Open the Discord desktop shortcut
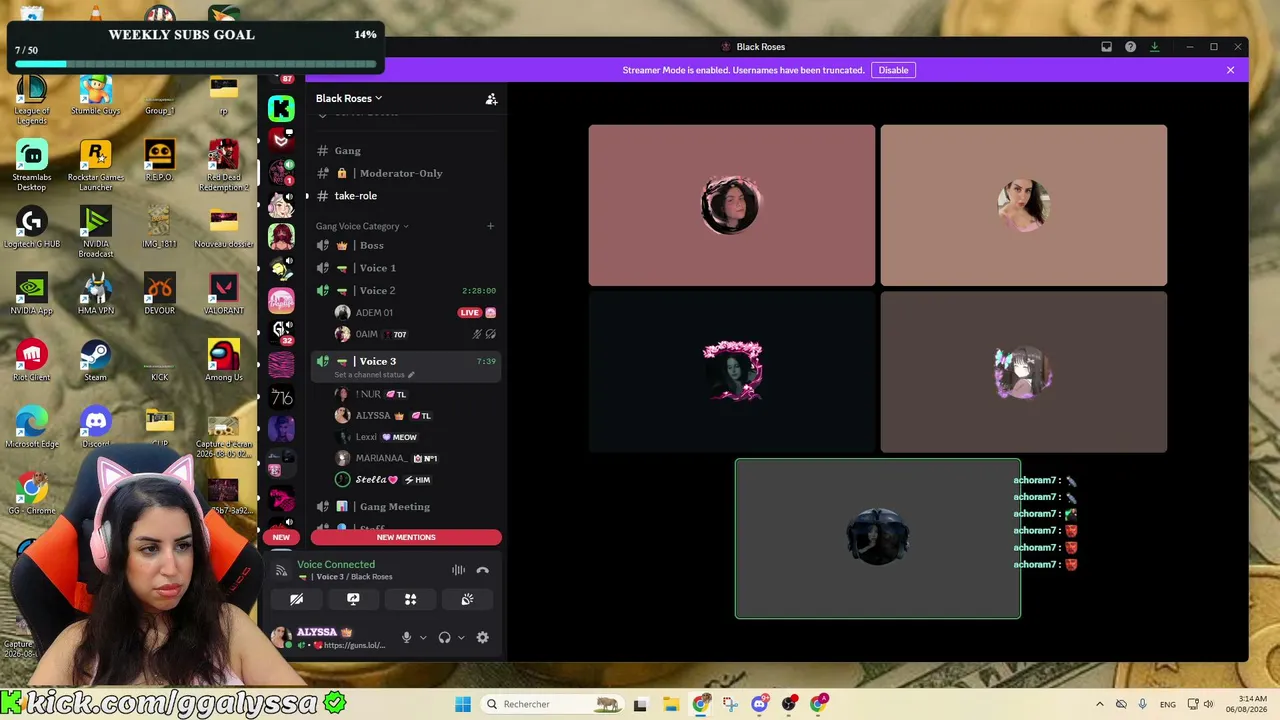Screen dimensions: 1280x720 pos(95,428)
